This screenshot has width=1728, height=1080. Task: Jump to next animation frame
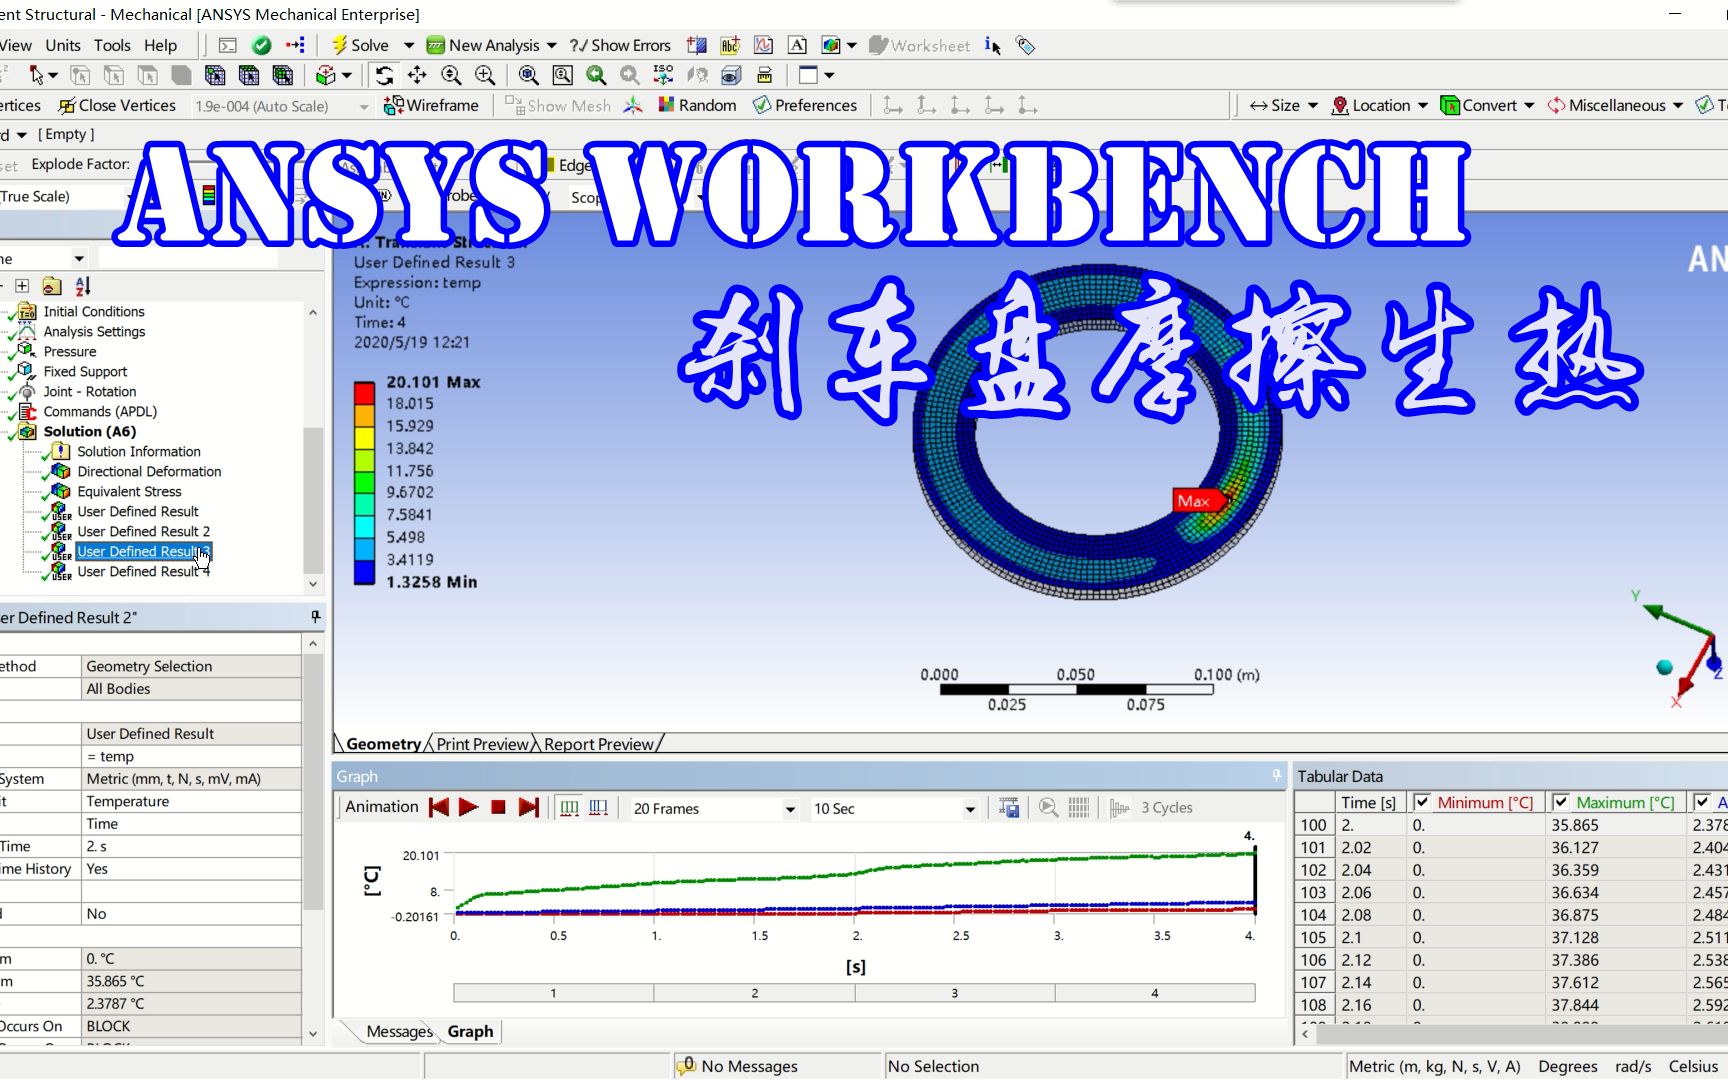coord(529,807)
